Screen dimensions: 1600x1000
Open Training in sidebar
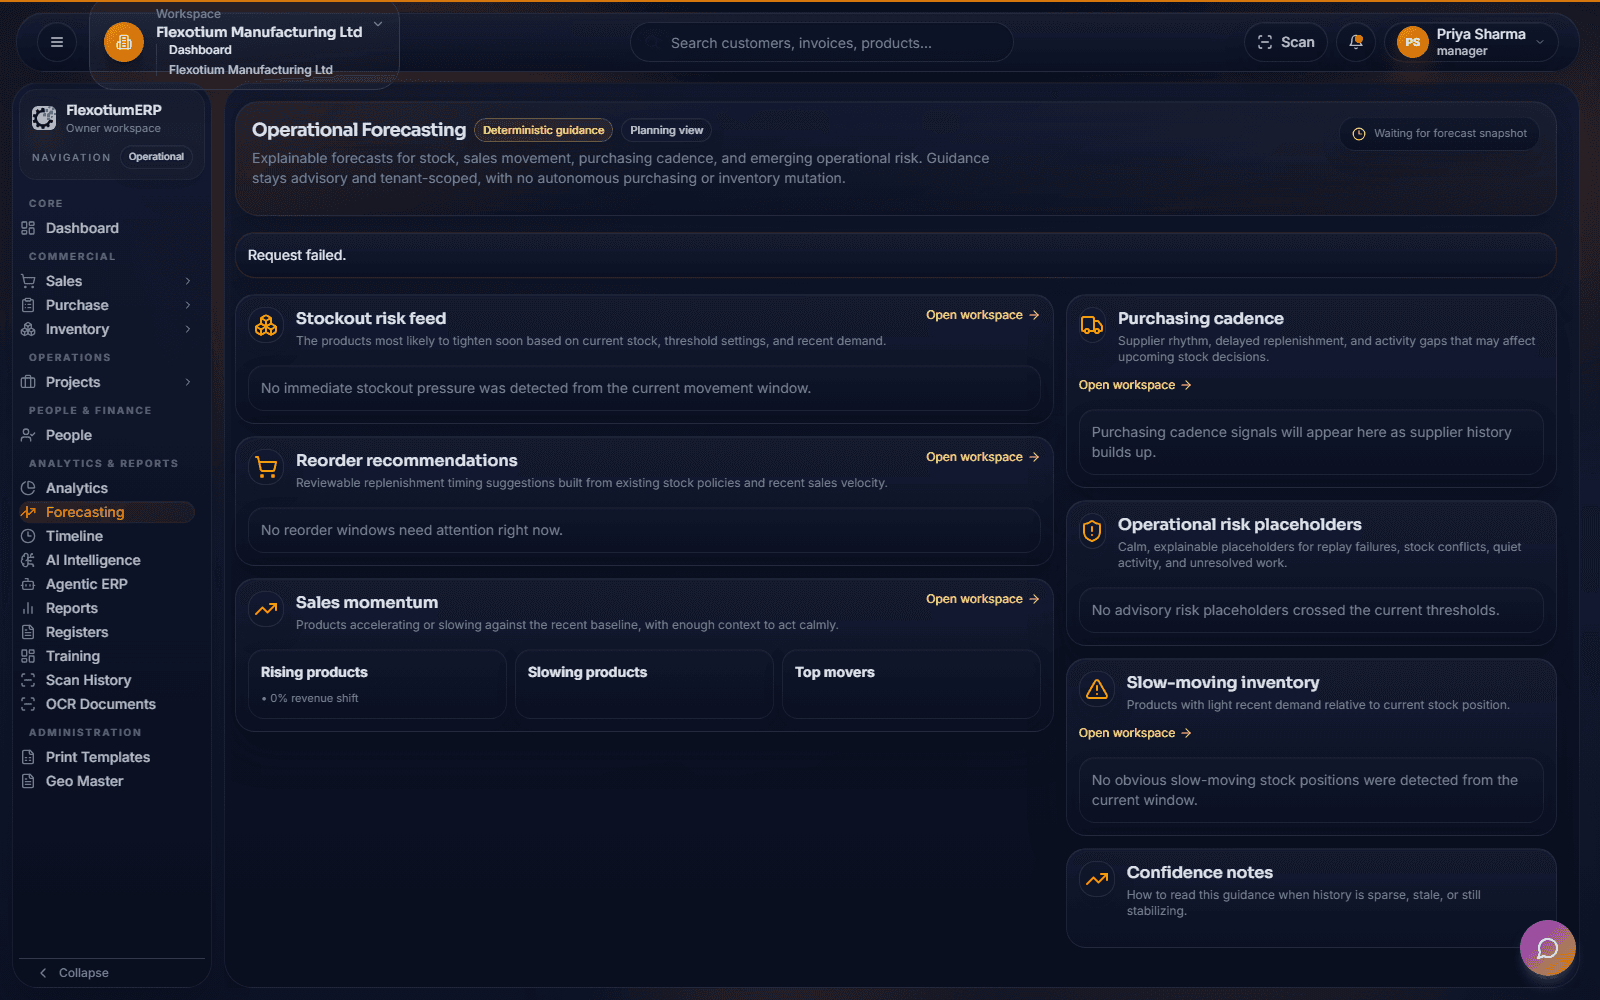[107, 656]
